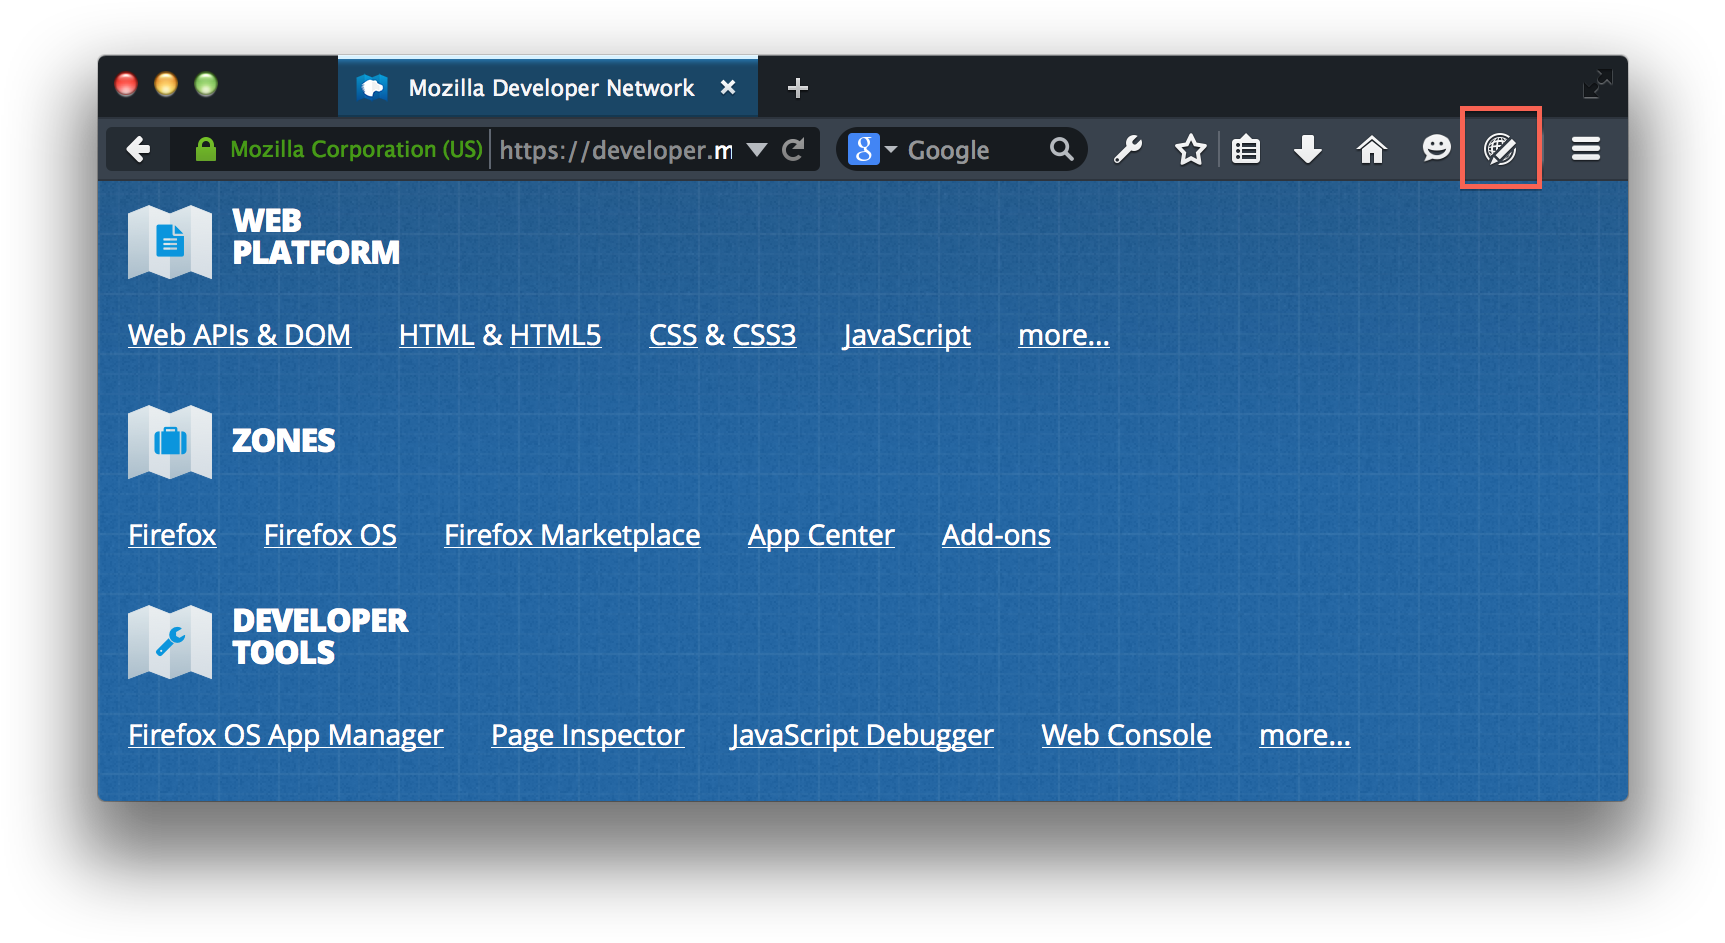The height and width of the screenshot is (943, 1725).
Task: Open the Web Console link
Action: (1126, 735)
